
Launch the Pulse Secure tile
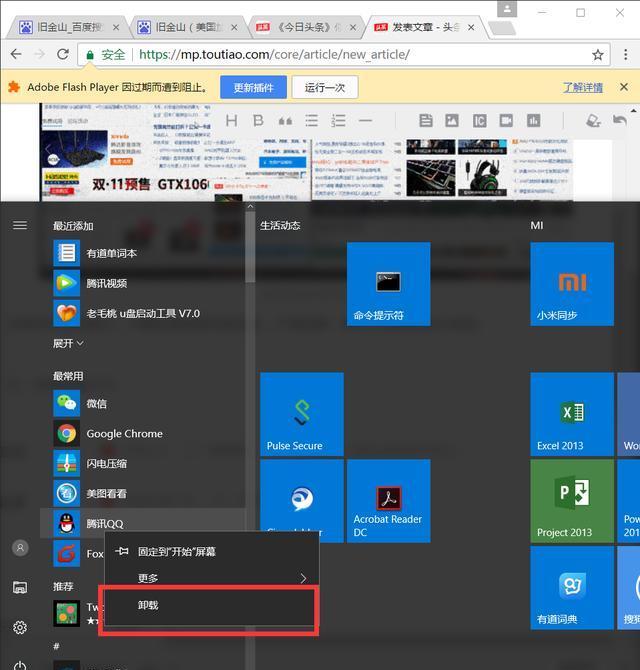click(302, 414)
